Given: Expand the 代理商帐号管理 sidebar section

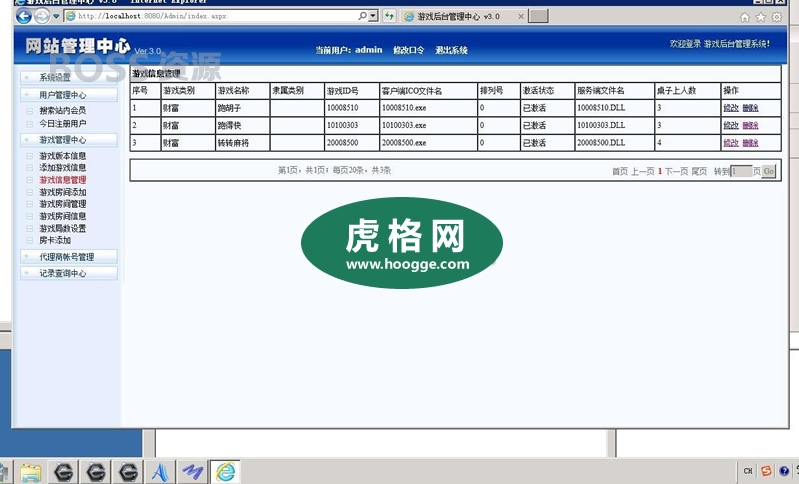Looking at the screenshot, I should [x=69, y=257].
